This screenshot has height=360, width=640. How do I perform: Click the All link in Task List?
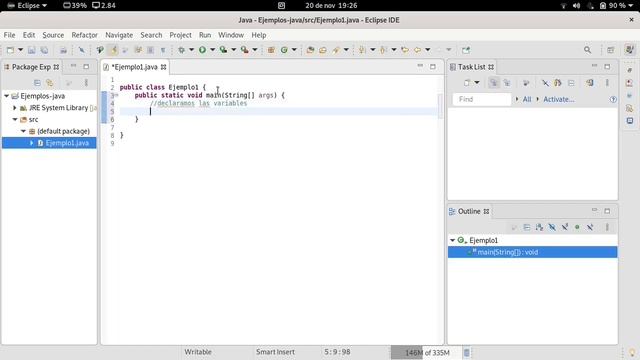[x=527, y=99]
